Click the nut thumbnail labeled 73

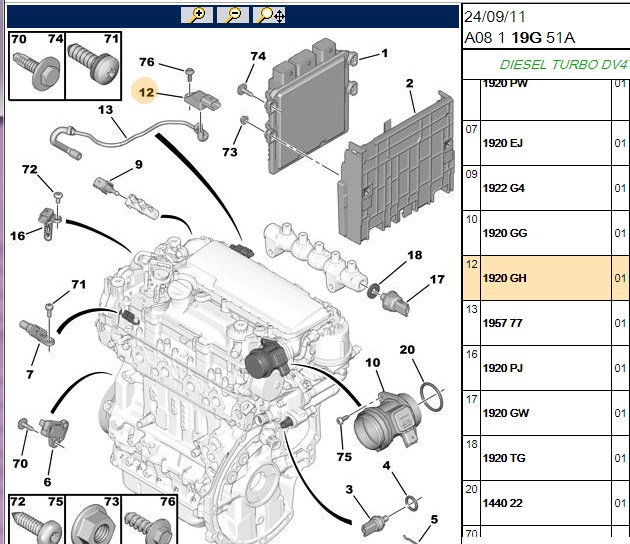coord(93,519)
